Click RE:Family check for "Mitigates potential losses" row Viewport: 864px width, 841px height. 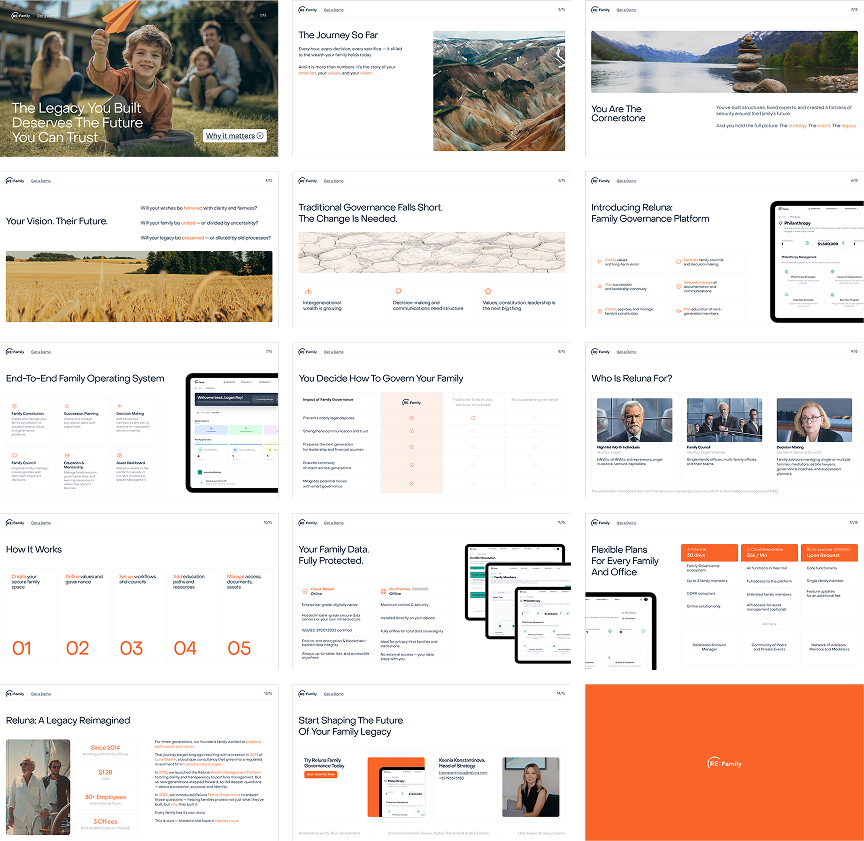pos(411,483)
